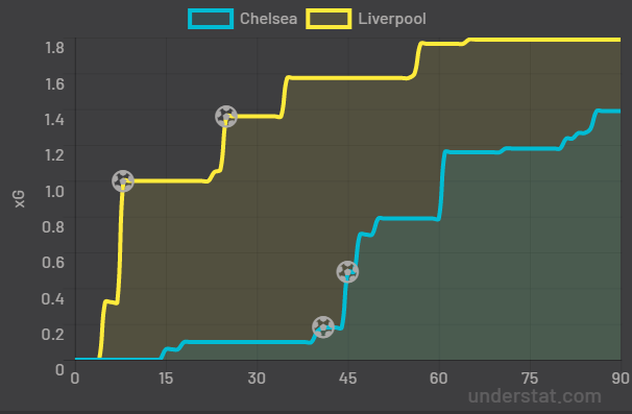
Task: Click the 90 minute tick label
Action: (x=621, y=378)
